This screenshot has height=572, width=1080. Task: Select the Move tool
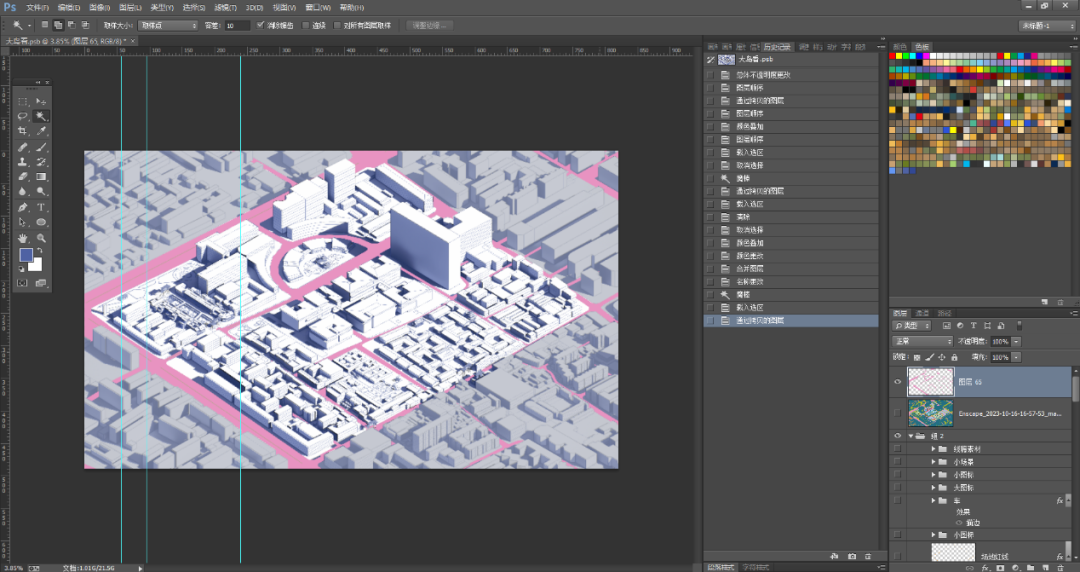[41, 101]
